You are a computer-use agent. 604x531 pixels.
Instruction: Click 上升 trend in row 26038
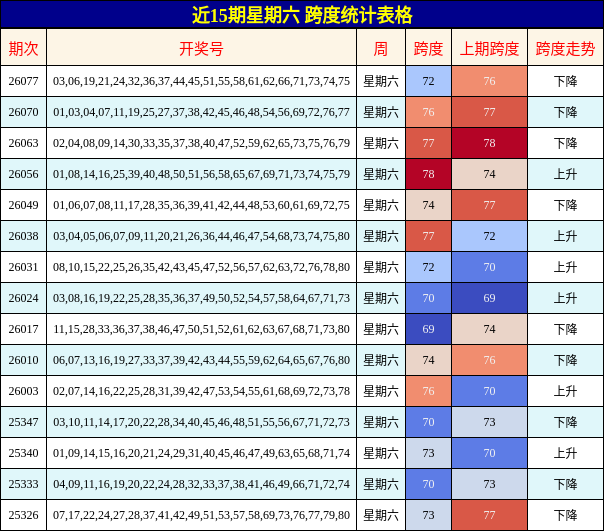tap(565, 236)
